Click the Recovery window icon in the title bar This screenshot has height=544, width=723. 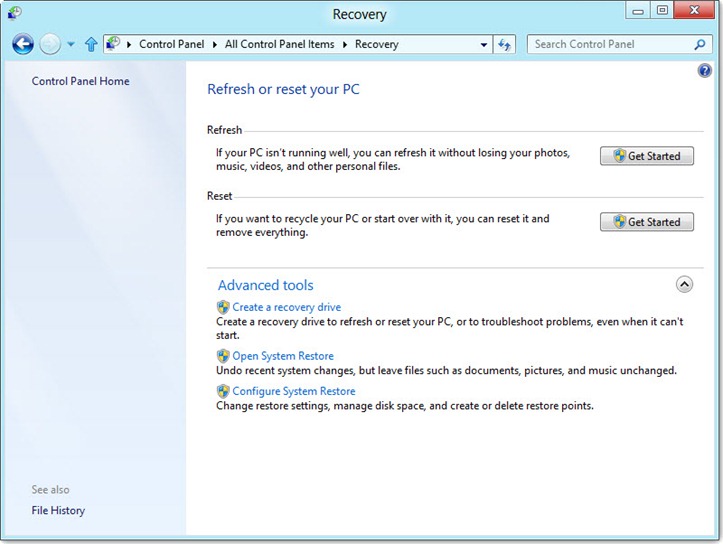[x=14, y=14]
